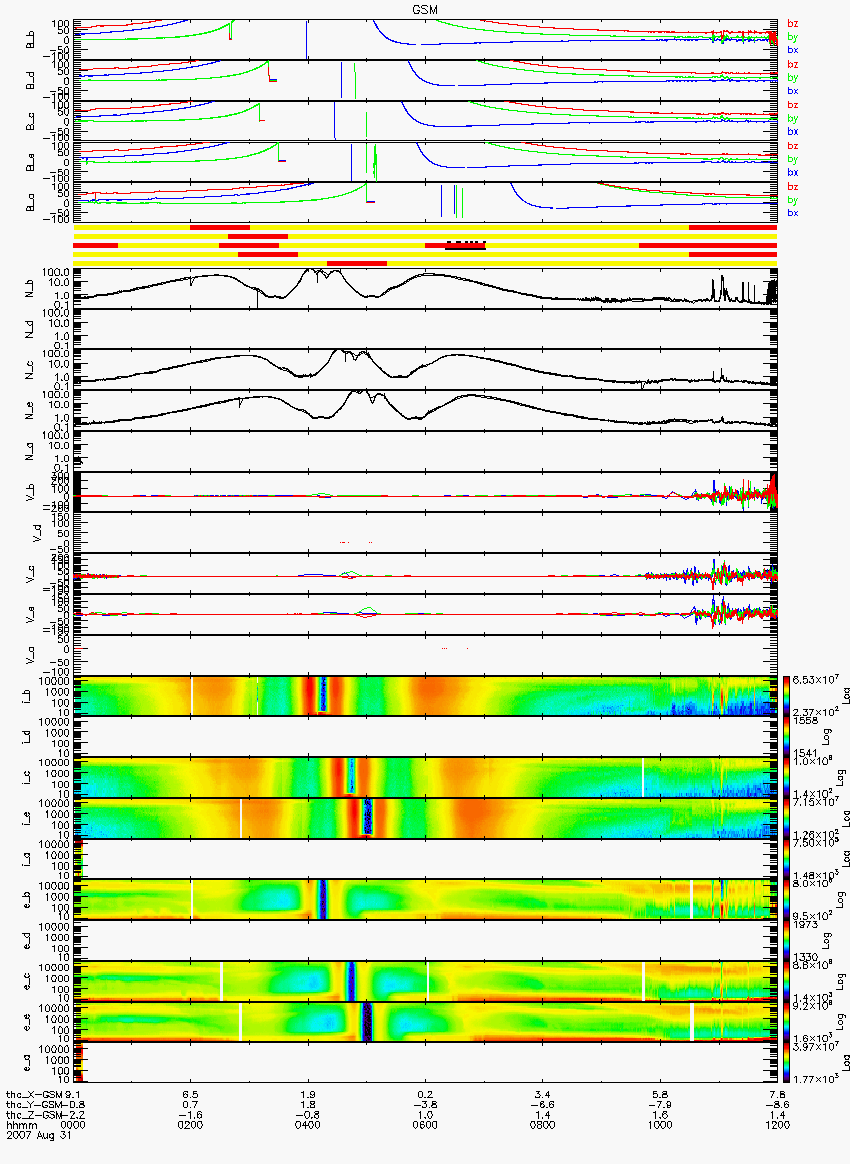
Task: Click the dark blue band in e_e spectrogram
Action: 365,1022
